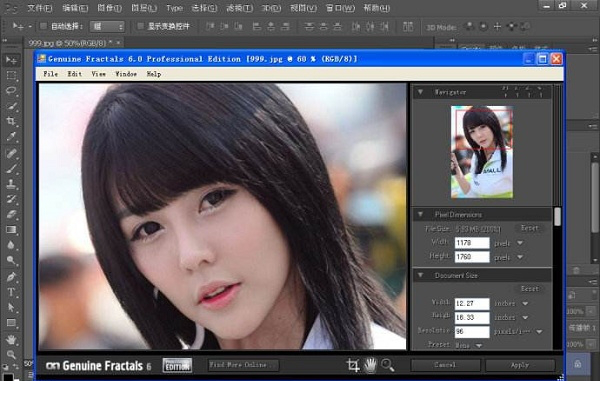The image size is (600, 396).
Task: Select the Quick Selection tool
Action: [x=11, y=106]
